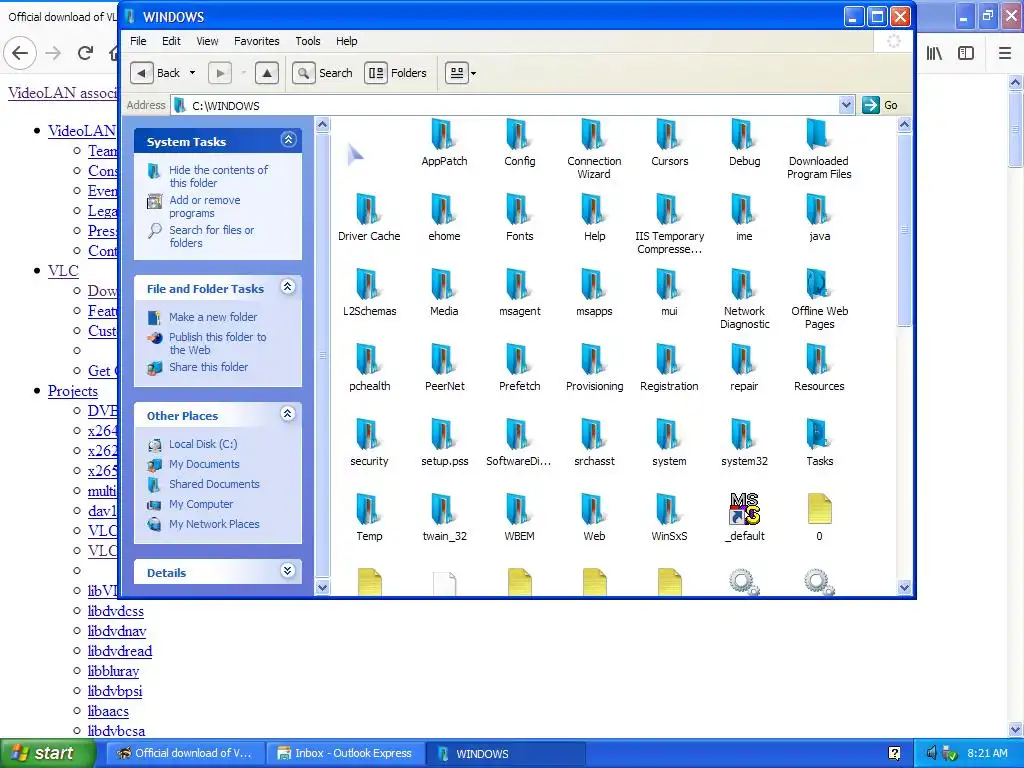Click the Views toolbar icon
Image resolution: width=1024 pixels, height=768 pixels.
click(456, 73)
